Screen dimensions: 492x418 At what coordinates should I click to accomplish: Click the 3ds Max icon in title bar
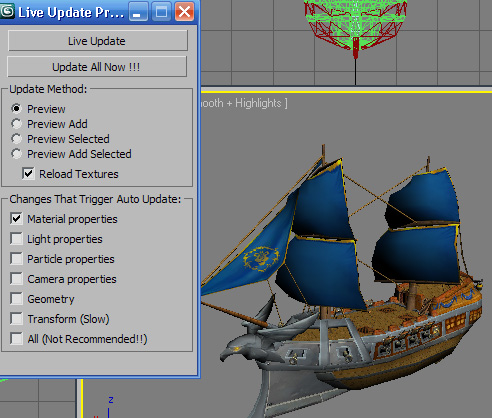7,11
